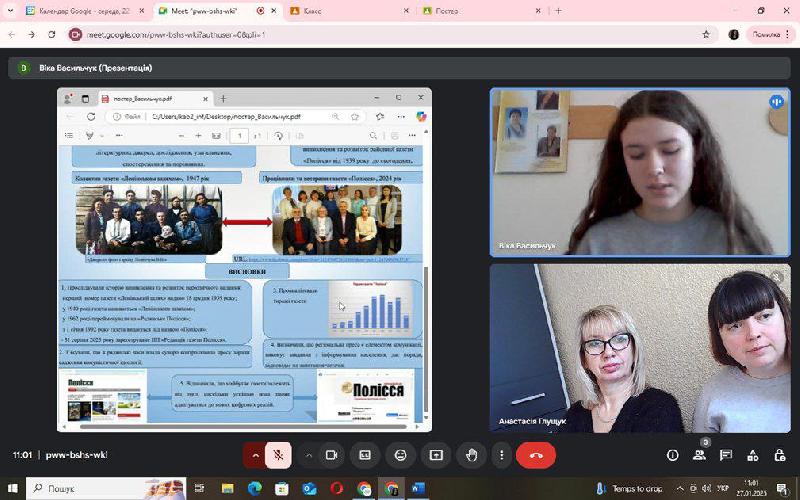Open meeting details info icon

tap(672, 455)
